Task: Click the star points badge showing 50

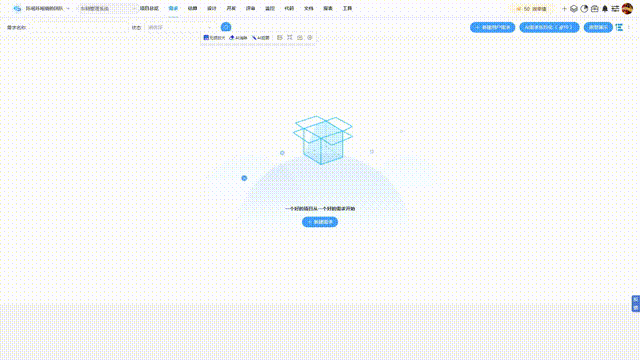Action: pos(531,9)
